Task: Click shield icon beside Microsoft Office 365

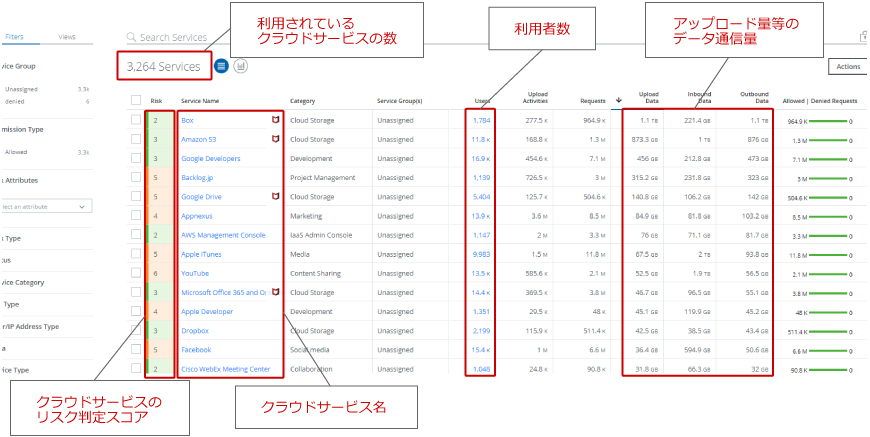Action: (x=275, y=292)
